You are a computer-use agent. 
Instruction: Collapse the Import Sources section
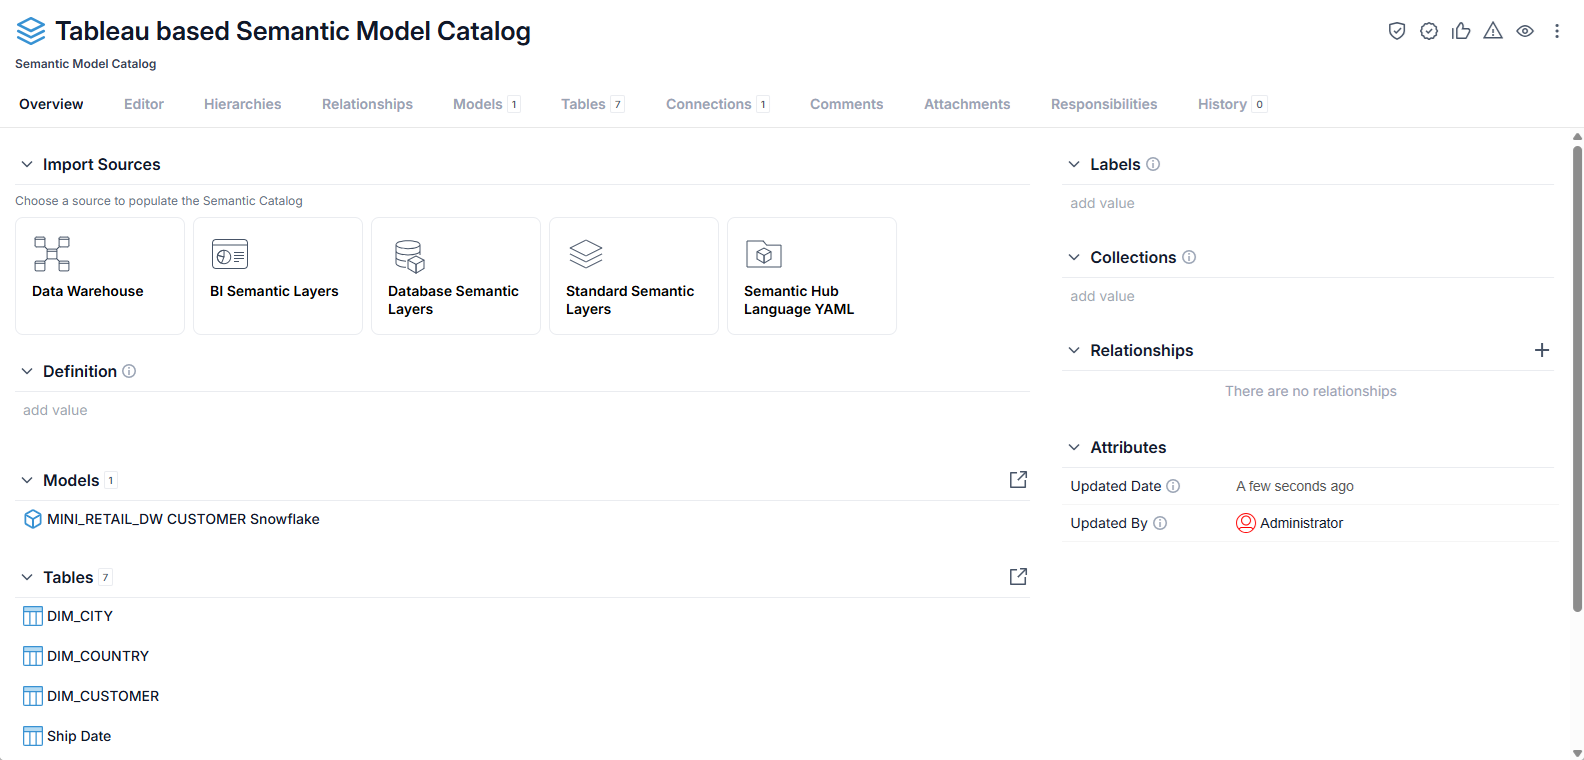coord(27,164)
